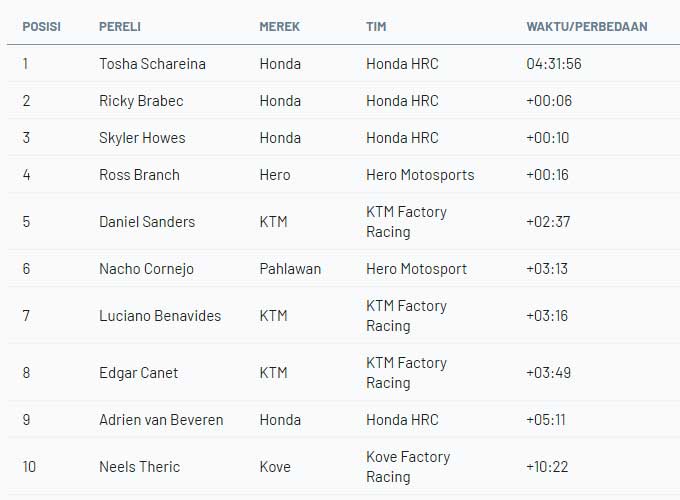Click the PEBALAP column header
This screenshot has width=680, height=500.
pyautogui.click(x=120, y=26)
